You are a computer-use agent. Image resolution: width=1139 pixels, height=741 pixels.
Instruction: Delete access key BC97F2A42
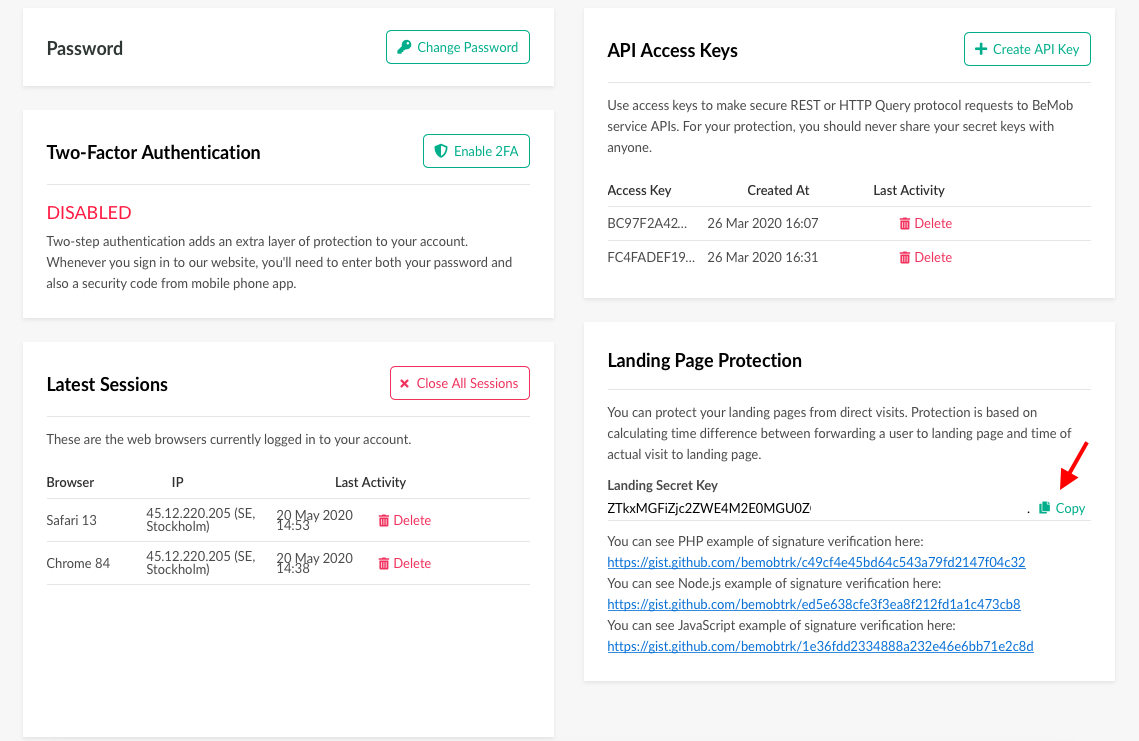coord(925,223)
